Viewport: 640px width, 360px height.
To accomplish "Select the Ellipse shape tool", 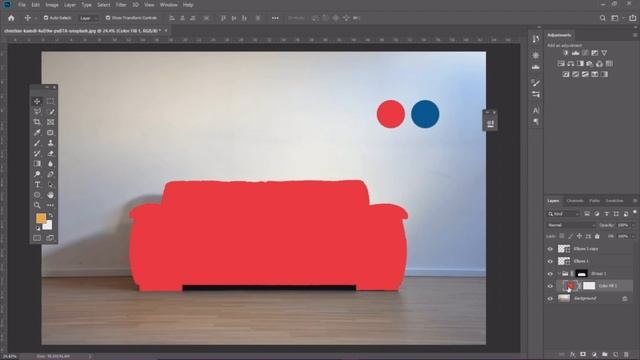I will [37, 195].
